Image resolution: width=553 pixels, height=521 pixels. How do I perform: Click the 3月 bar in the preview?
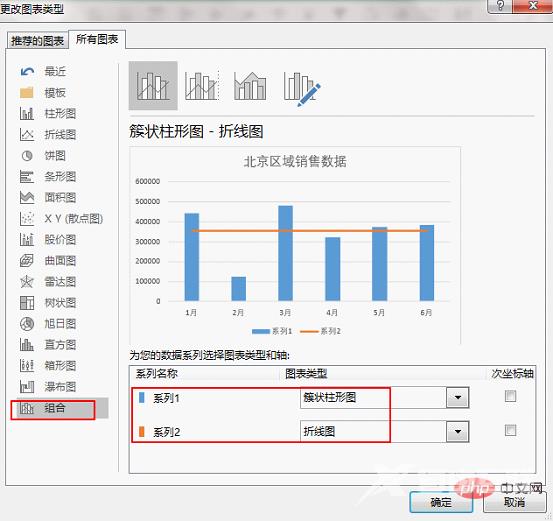[x=285, y=253]
